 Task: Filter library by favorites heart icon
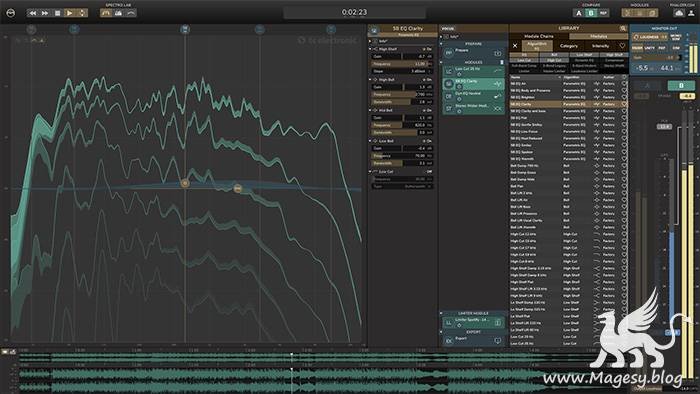[x=622, y=46]
